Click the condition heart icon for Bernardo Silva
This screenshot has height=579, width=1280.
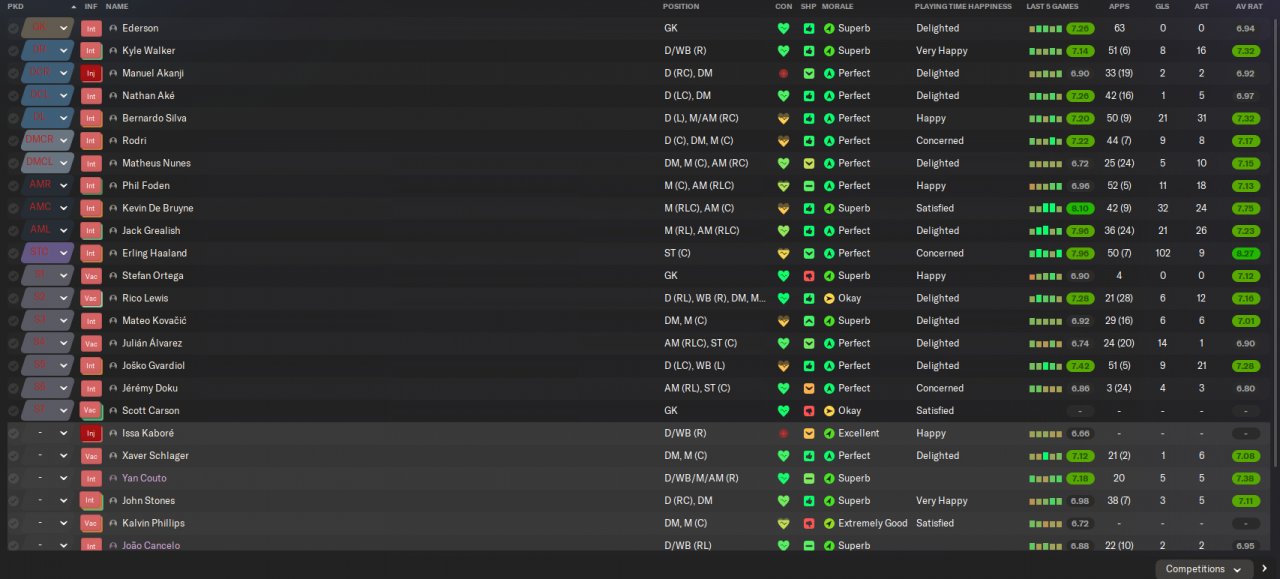(783, 118)
